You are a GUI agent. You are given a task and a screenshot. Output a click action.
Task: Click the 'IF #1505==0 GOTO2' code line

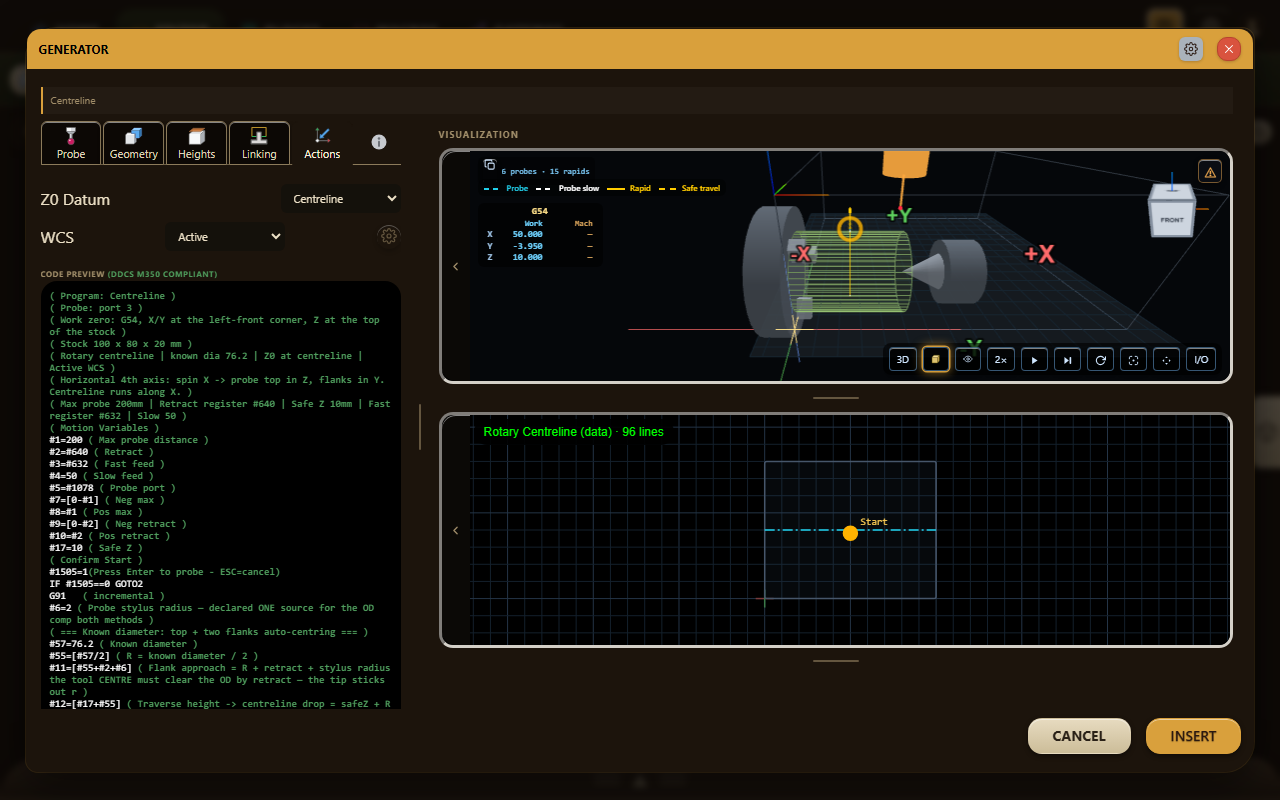click(x=96, y=584)
